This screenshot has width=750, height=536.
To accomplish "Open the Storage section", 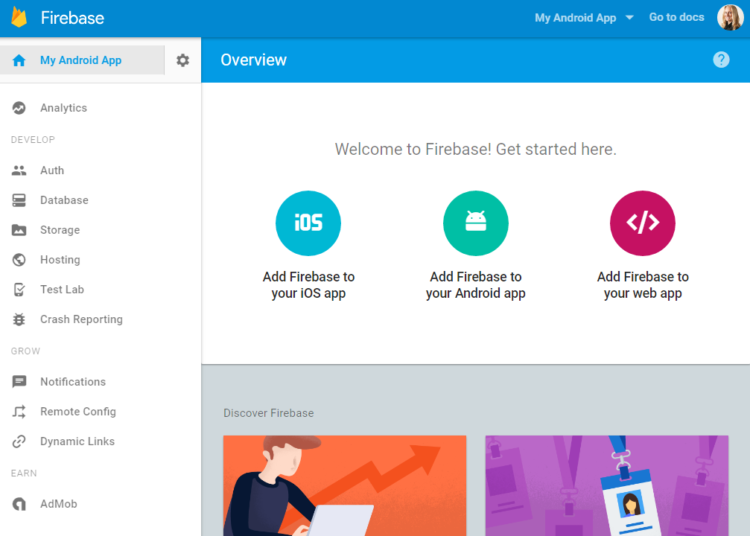I will [x=60, y=230].
